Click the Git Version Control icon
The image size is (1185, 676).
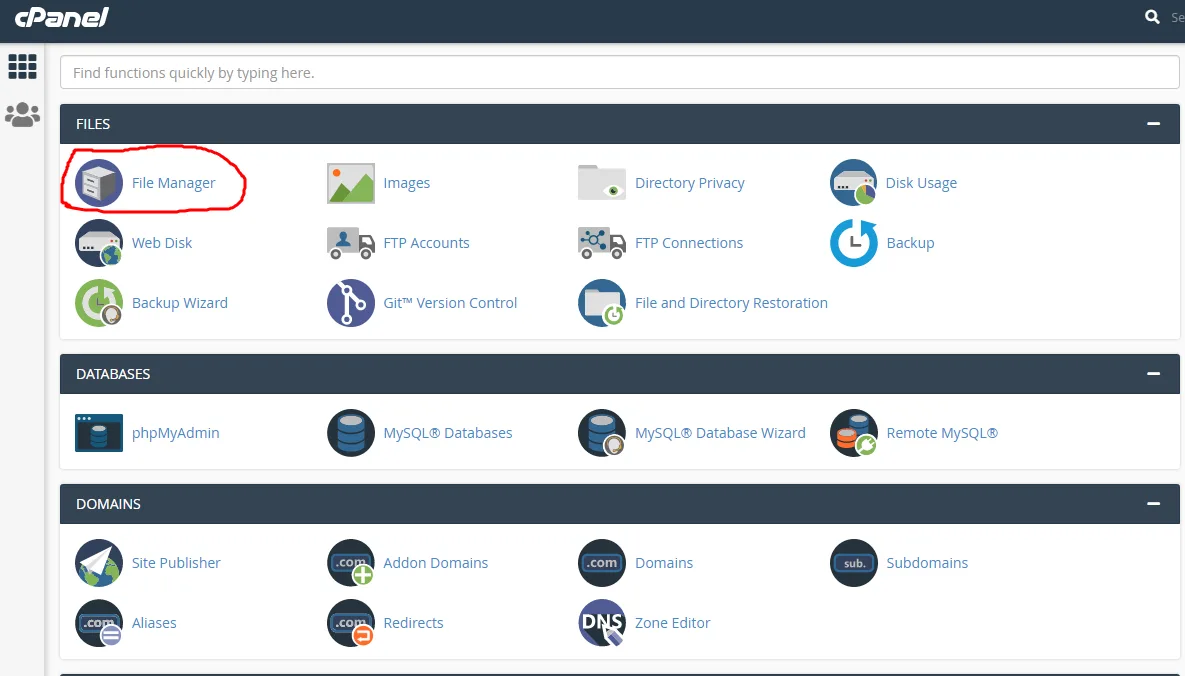point(351,302)
